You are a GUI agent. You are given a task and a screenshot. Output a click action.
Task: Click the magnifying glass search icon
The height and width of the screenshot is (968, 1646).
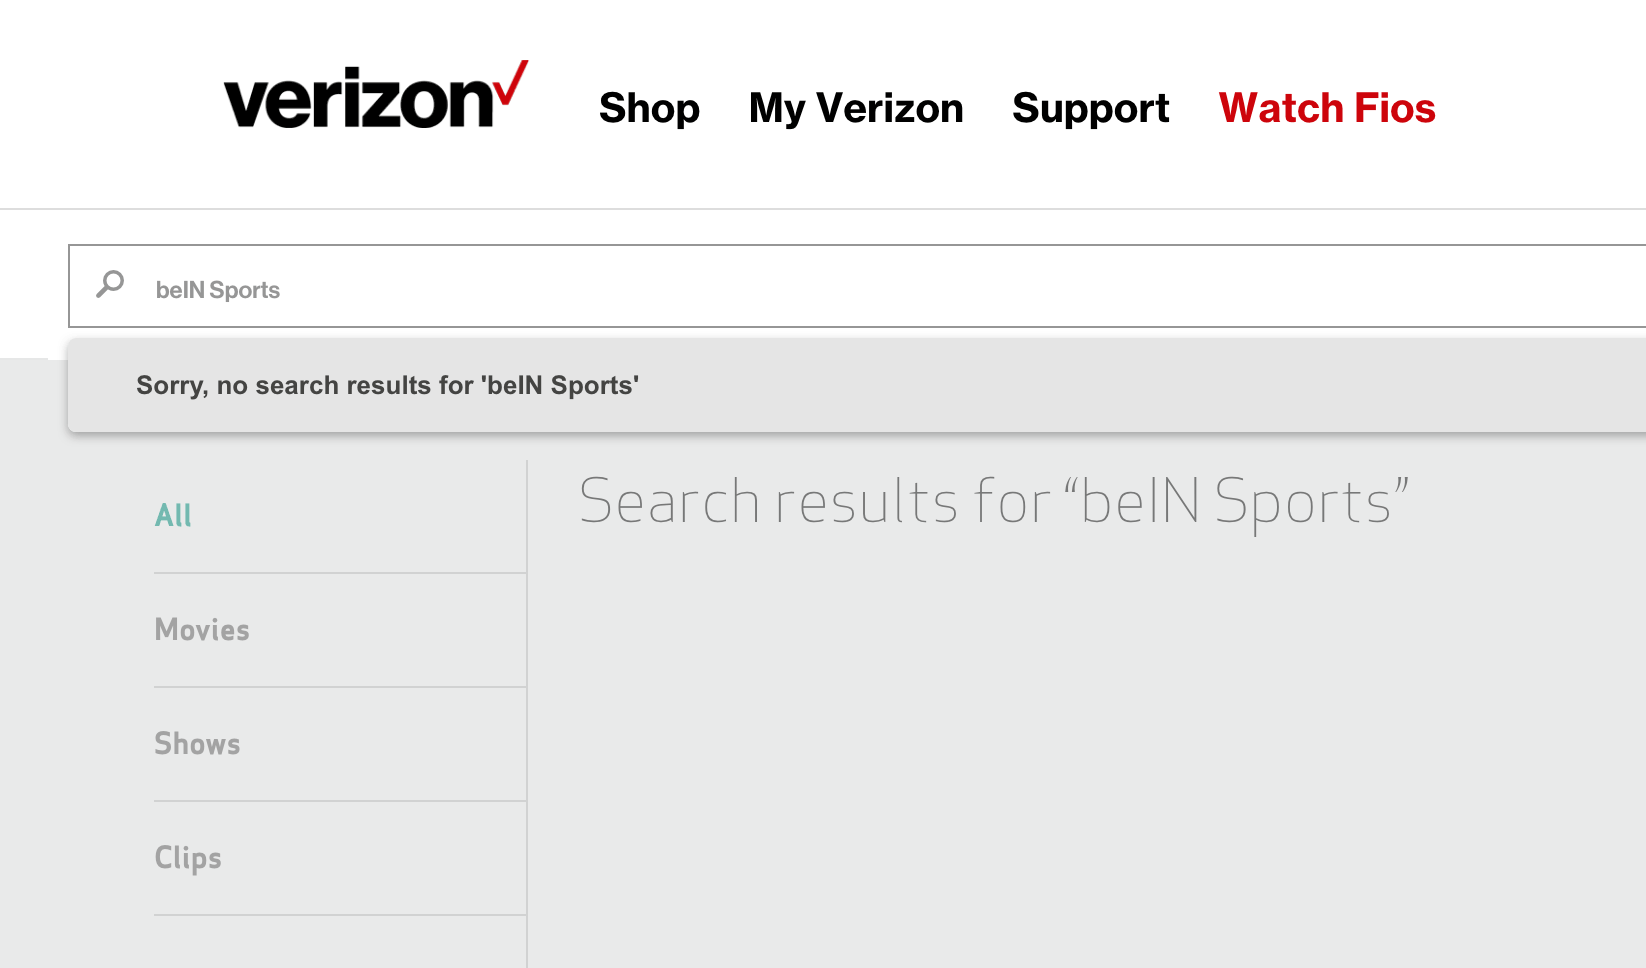(110, 285)
